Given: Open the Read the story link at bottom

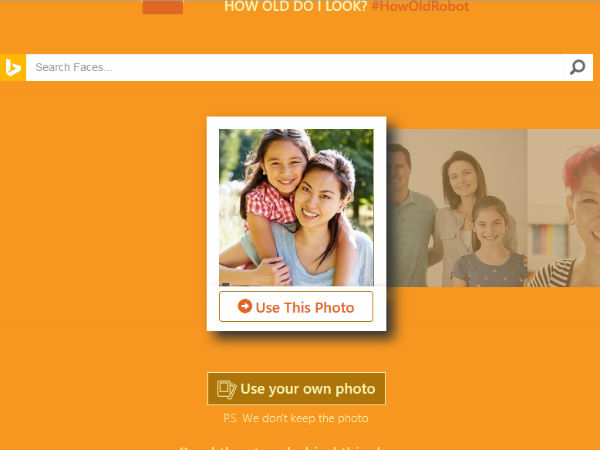Looking at the screenshot, I should coord(281,448).
